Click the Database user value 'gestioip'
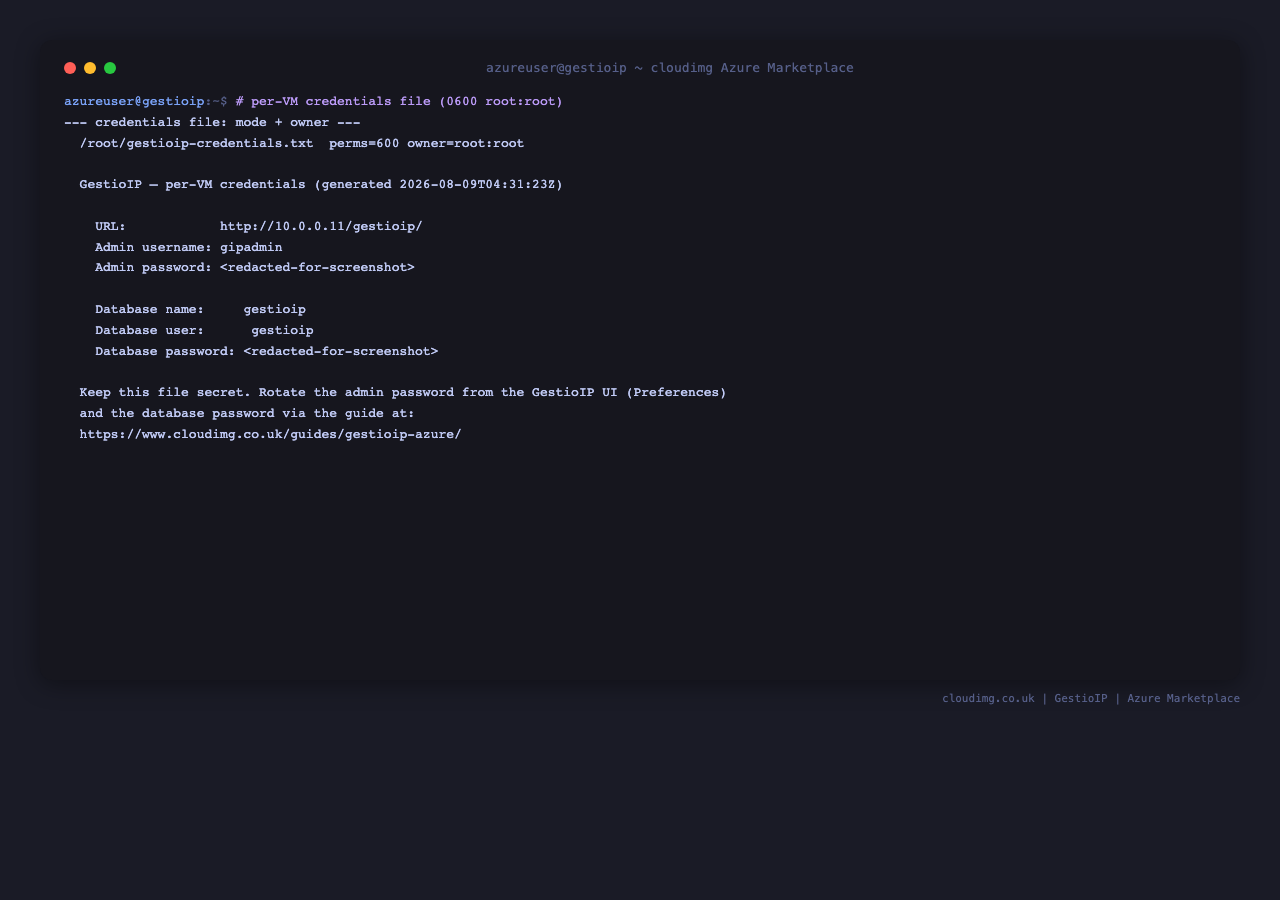Screen dimensions: 1280x900 point(282,331)
